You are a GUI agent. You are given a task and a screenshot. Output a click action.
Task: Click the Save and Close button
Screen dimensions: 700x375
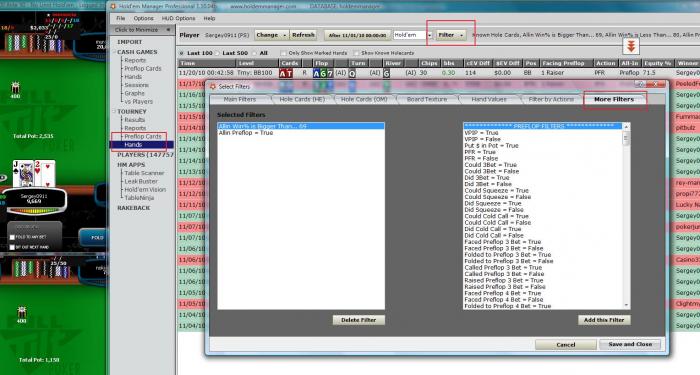630,345
